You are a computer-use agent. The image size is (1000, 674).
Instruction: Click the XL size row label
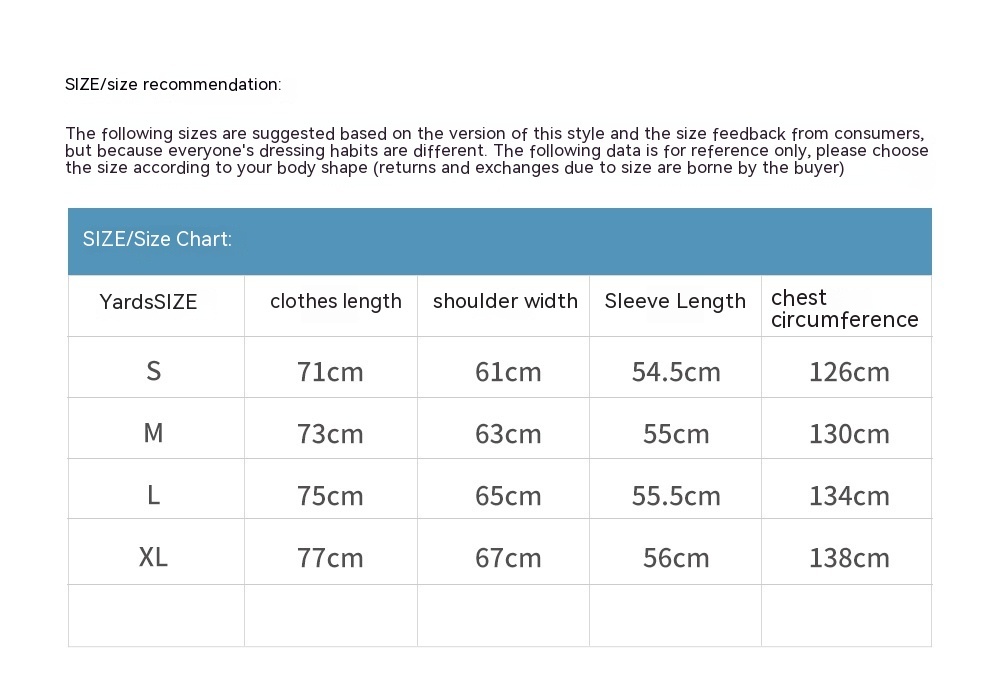153,557
